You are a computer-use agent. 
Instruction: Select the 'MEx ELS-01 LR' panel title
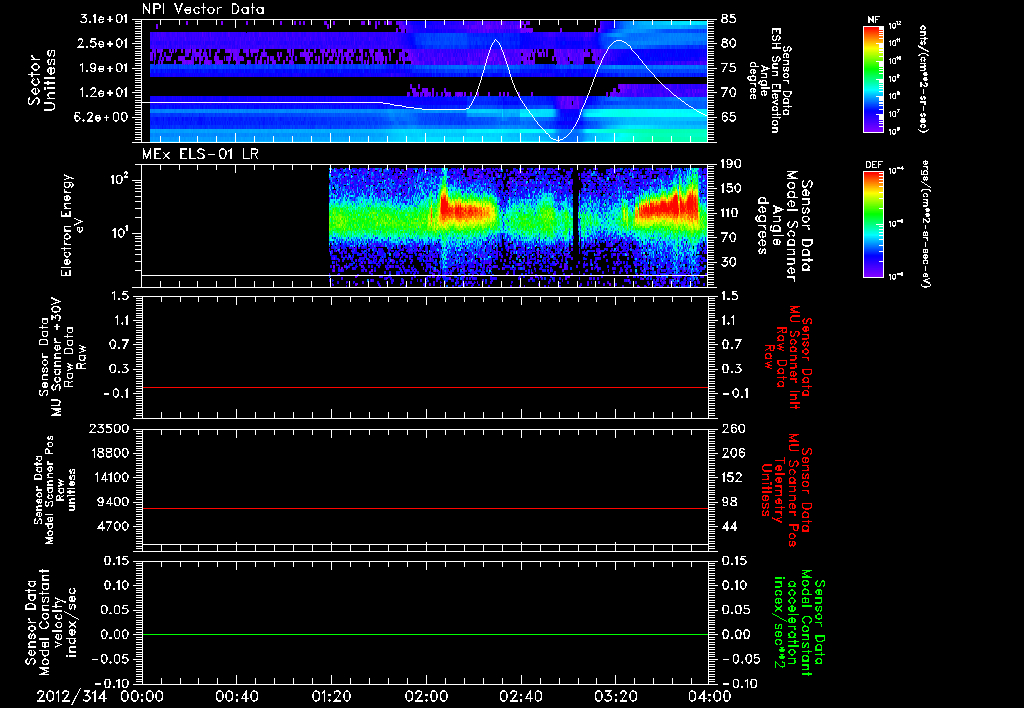tap(200, 154)
